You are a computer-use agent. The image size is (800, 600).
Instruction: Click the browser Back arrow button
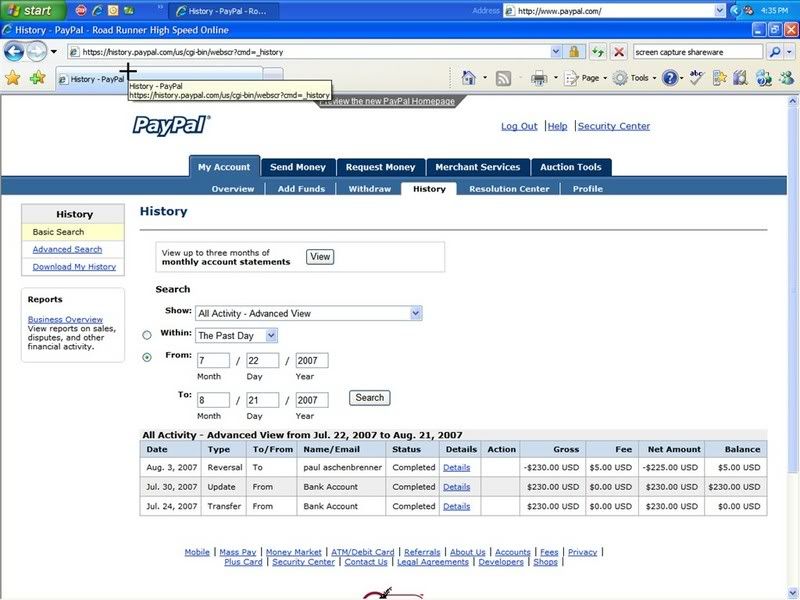14,51
